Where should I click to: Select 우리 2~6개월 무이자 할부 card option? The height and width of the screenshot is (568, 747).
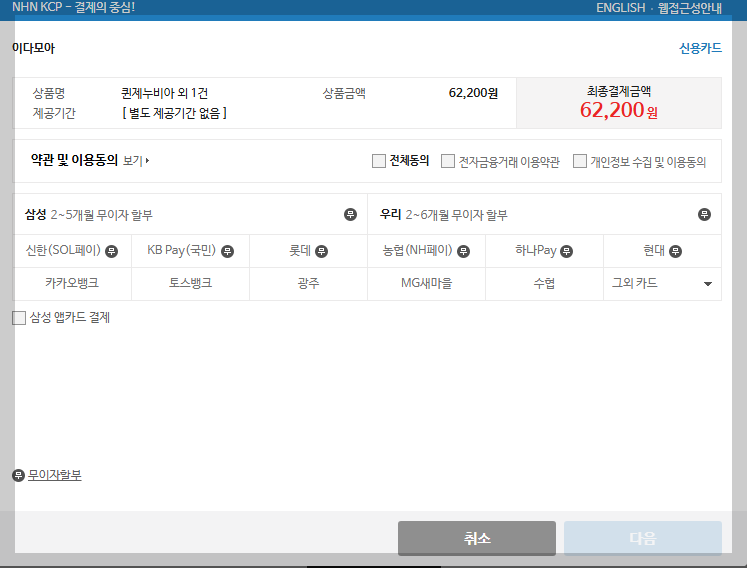(x=545, y=214)
